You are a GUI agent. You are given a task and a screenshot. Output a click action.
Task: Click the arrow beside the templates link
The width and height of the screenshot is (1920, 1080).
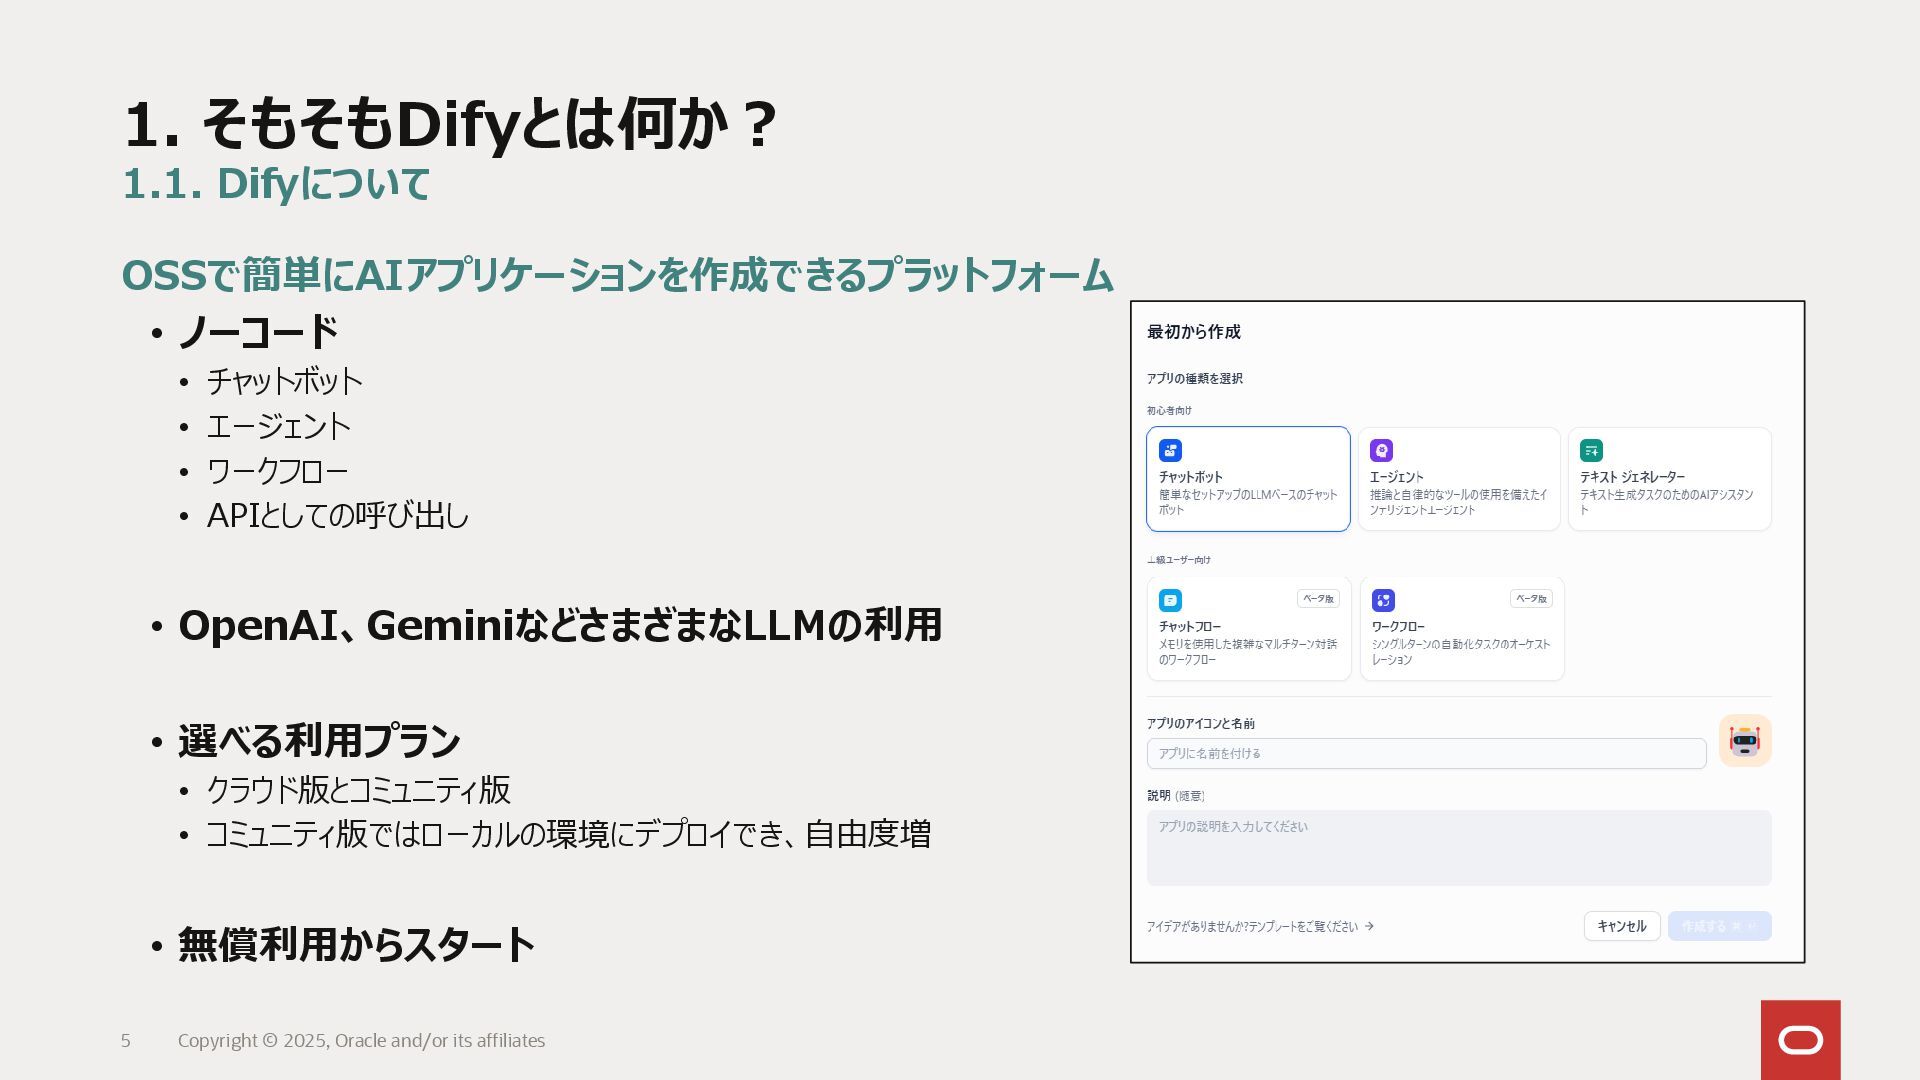pos(1369,926)
